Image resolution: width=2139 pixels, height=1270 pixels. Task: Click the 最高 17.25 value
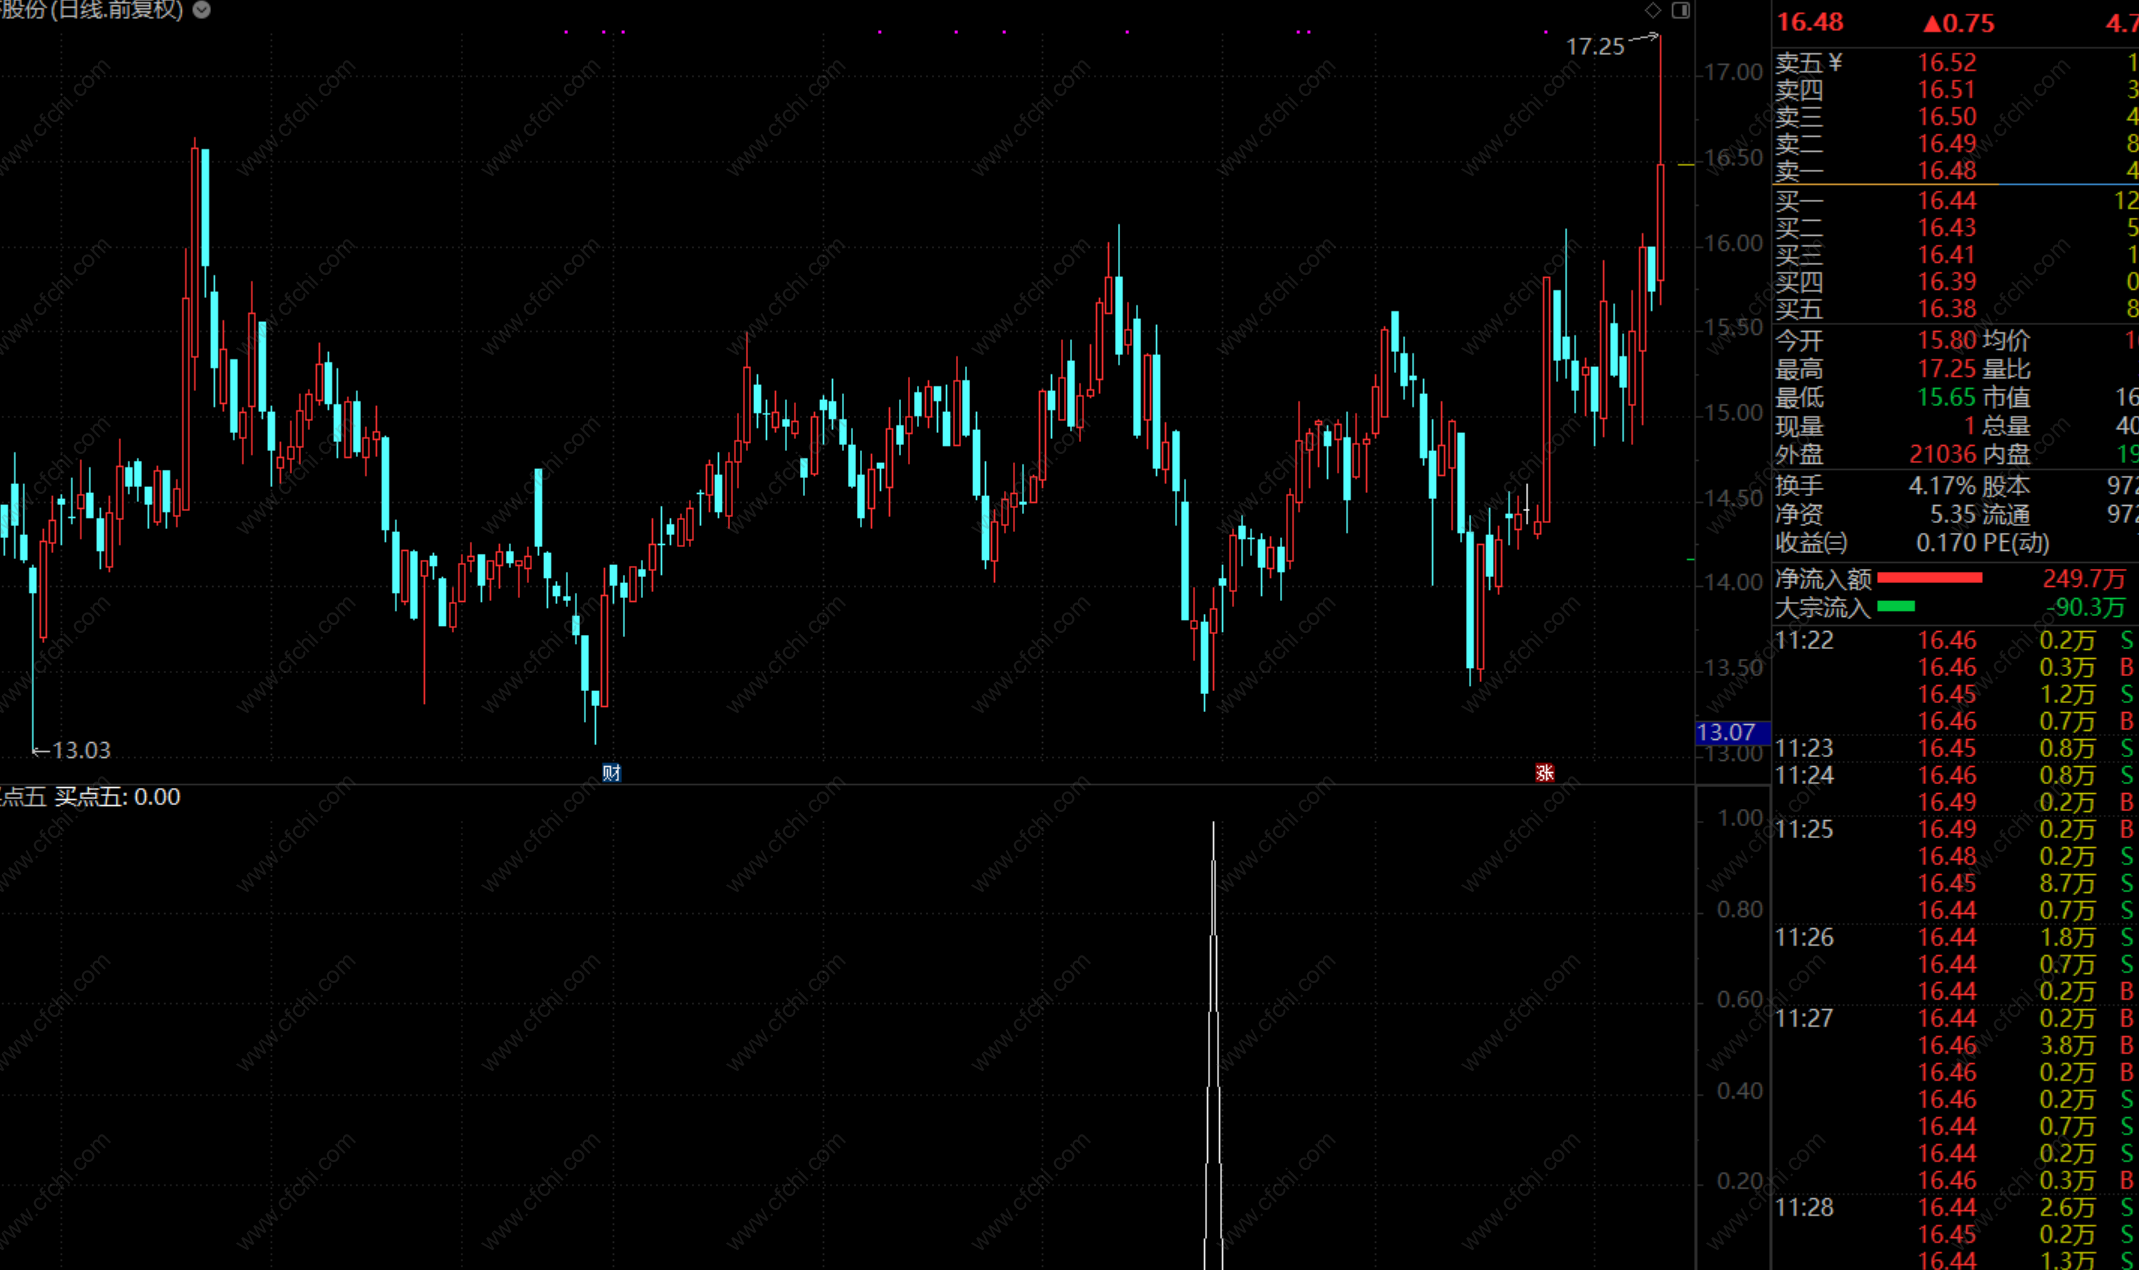1946,369
